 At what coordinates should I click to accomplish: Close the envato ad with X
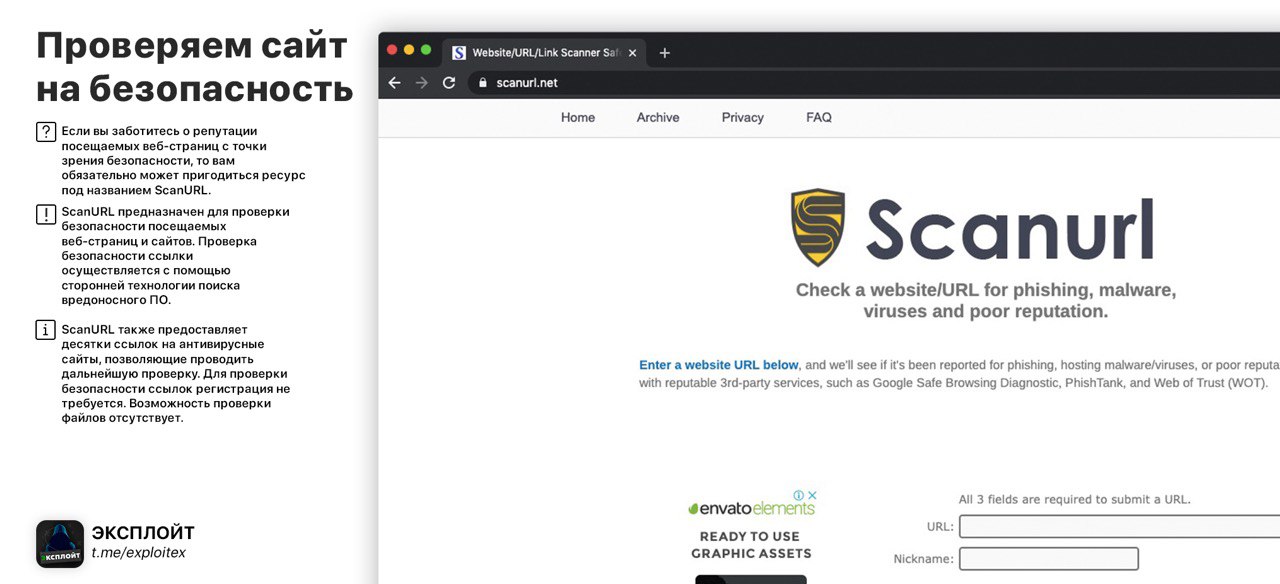pos(813,495)
